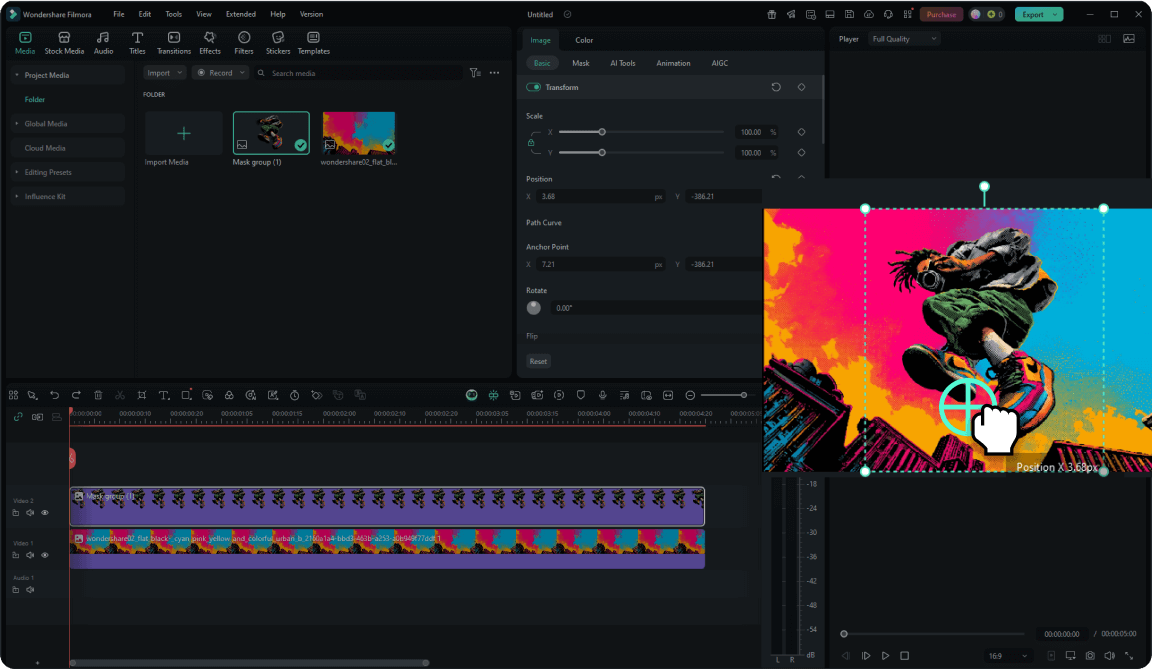The image size is (1152, 669).
Task: Click the save project icon in title bar
Action: (849, 14)
